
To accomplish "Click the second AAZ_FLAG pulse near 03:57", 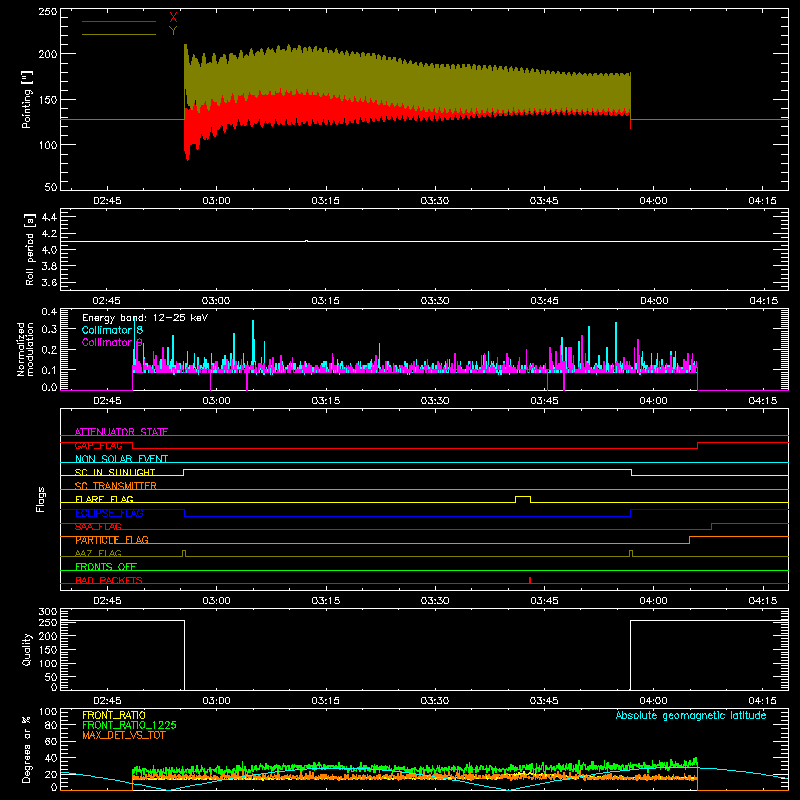I will point(631,553).
